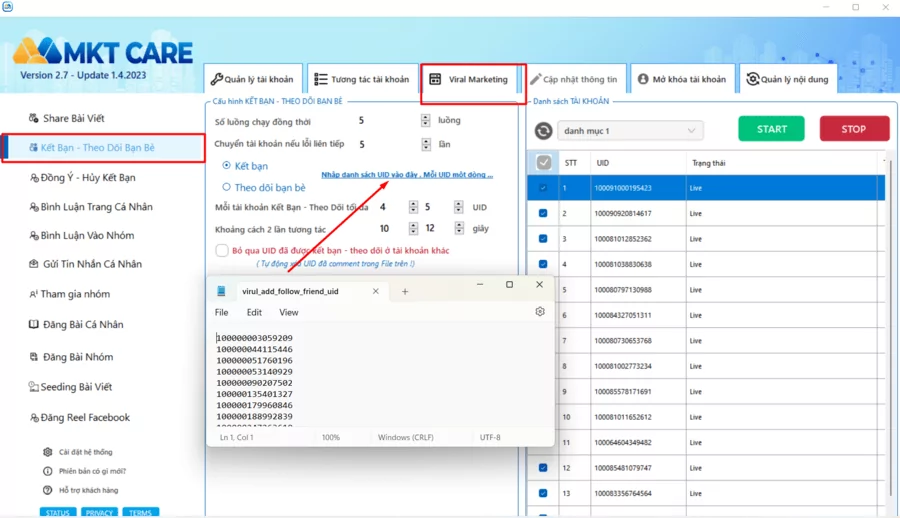Click UID 100081002773234 in account row 8
Screen dimensions: 900x518
[x=623, y=366]
